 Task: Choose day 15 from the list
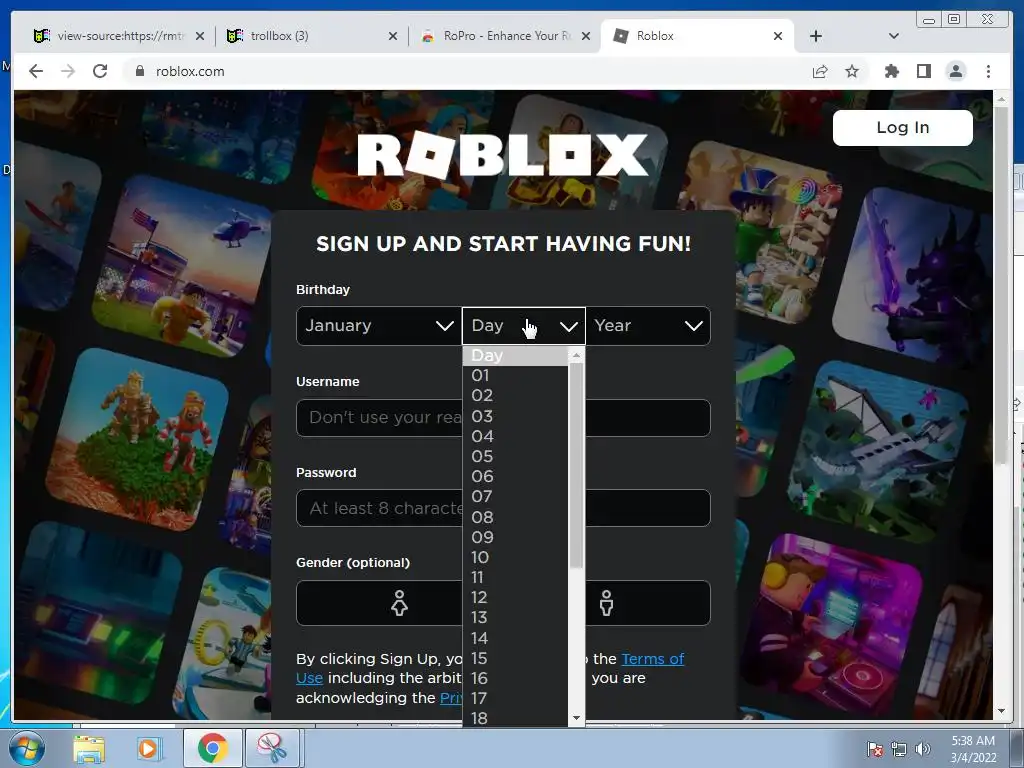pyautogui.click(x=515, y=658)
